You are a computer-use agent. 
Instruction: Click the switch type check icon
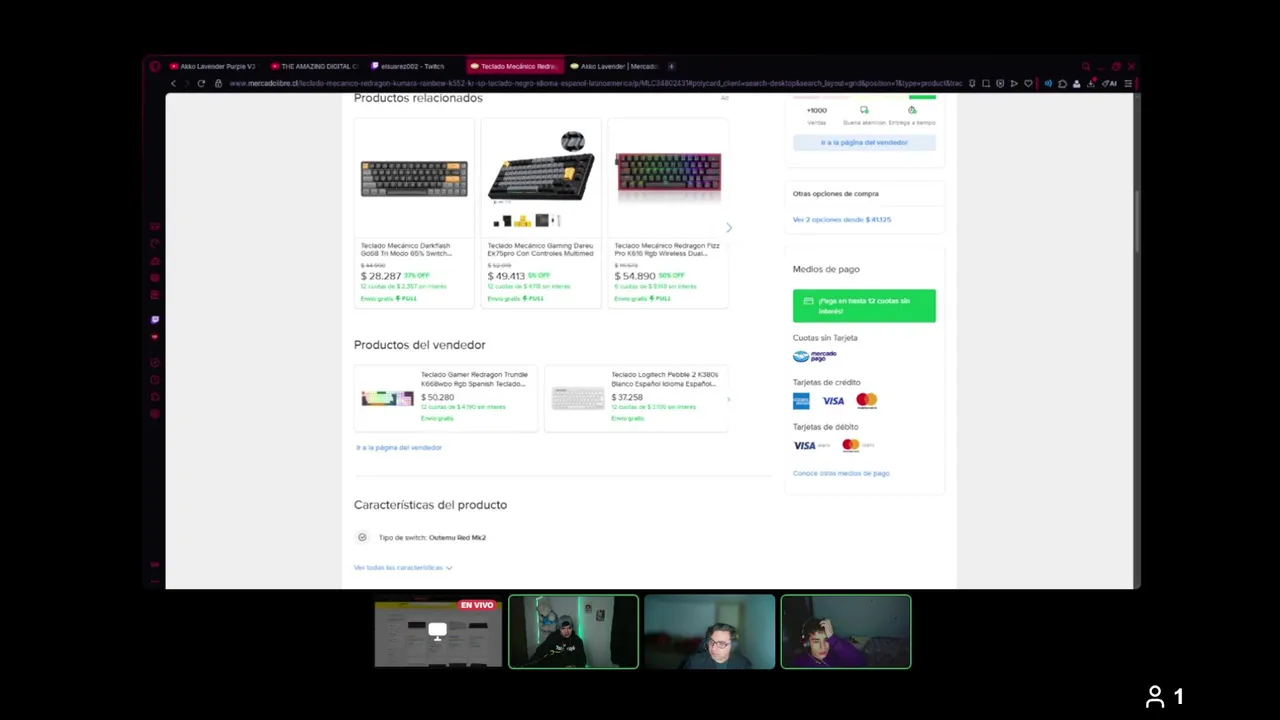pyautogui.click(x=362, y=537)
